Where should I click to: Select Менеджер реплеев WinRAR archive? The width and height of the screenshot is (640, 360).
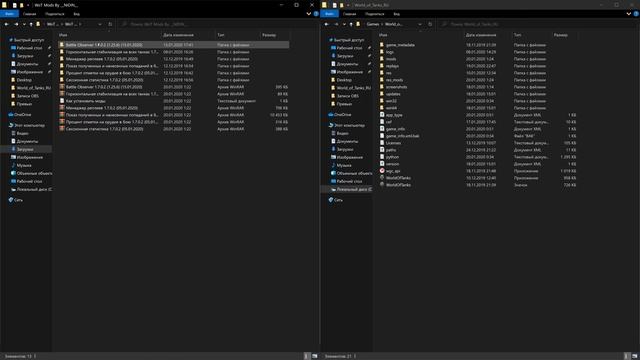174,108
